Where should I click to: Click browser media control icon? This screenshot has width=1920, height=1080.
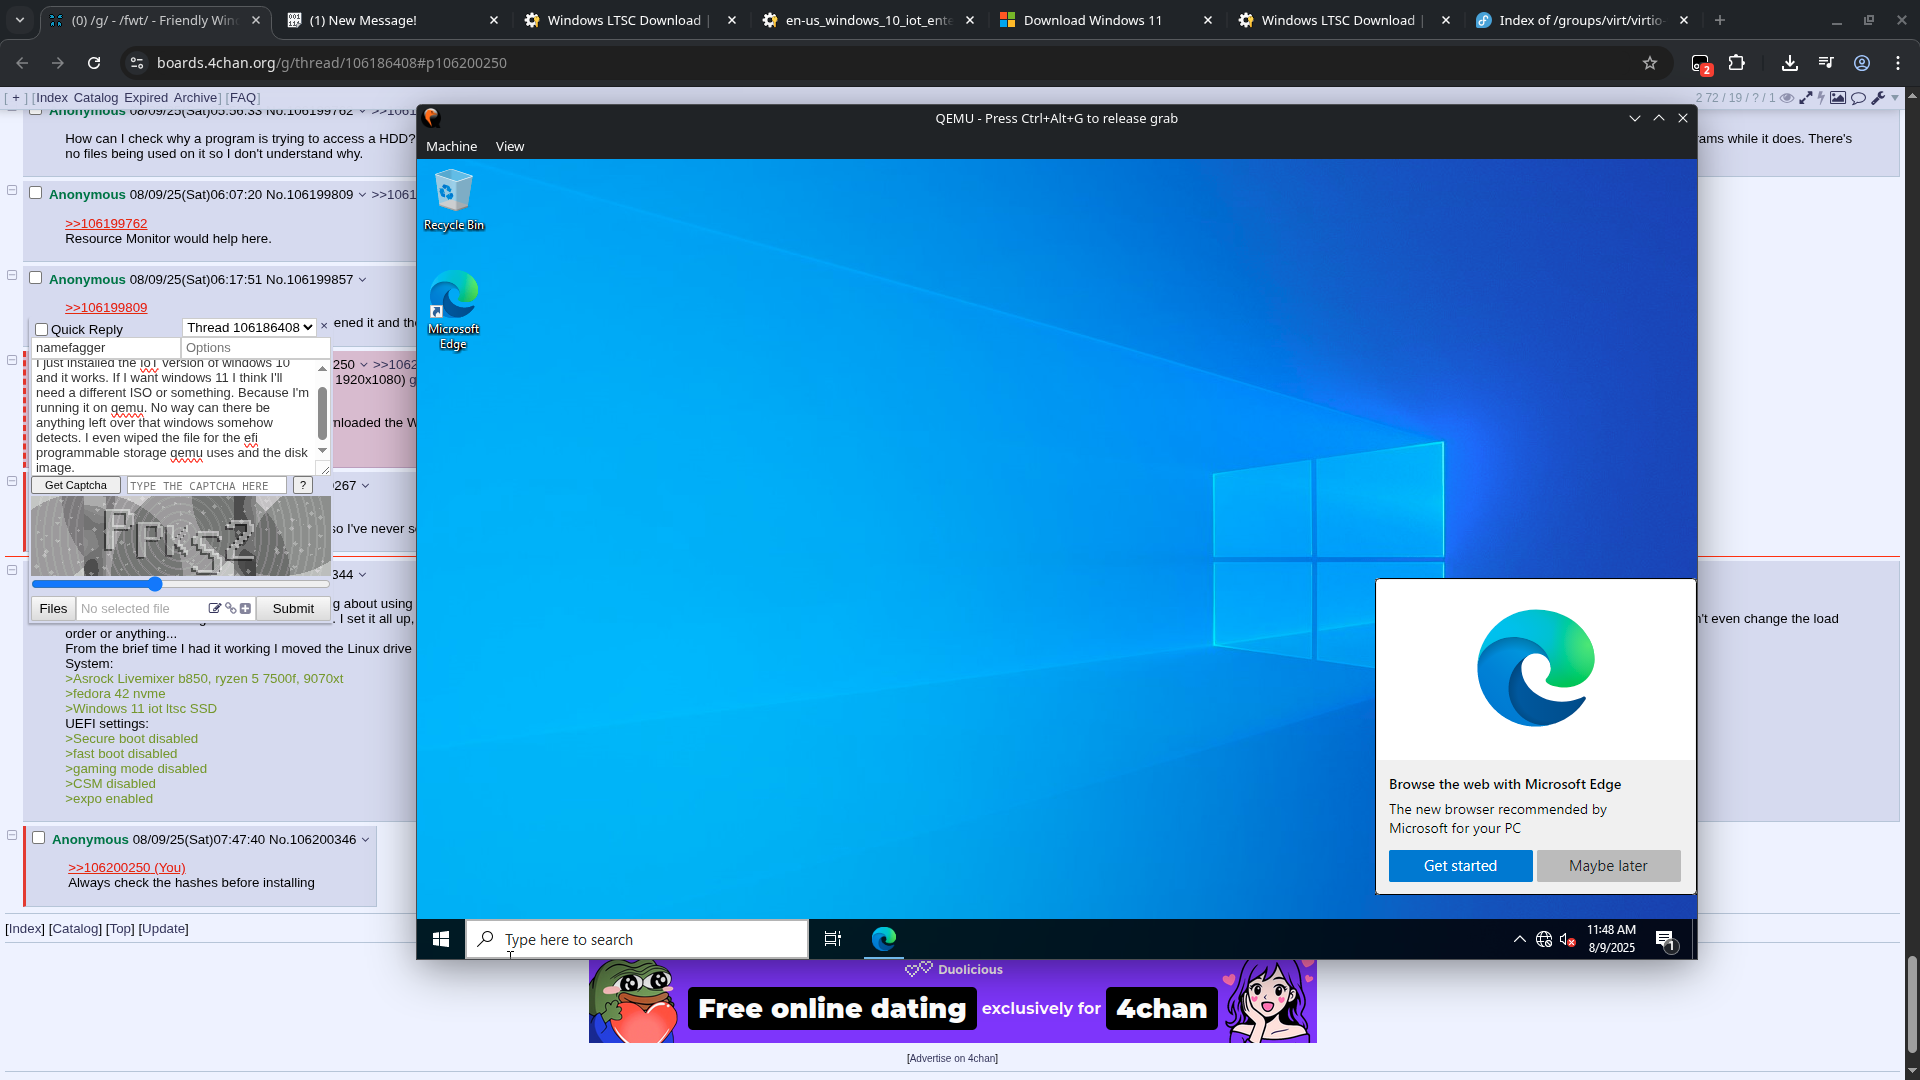coord(1826,63)
